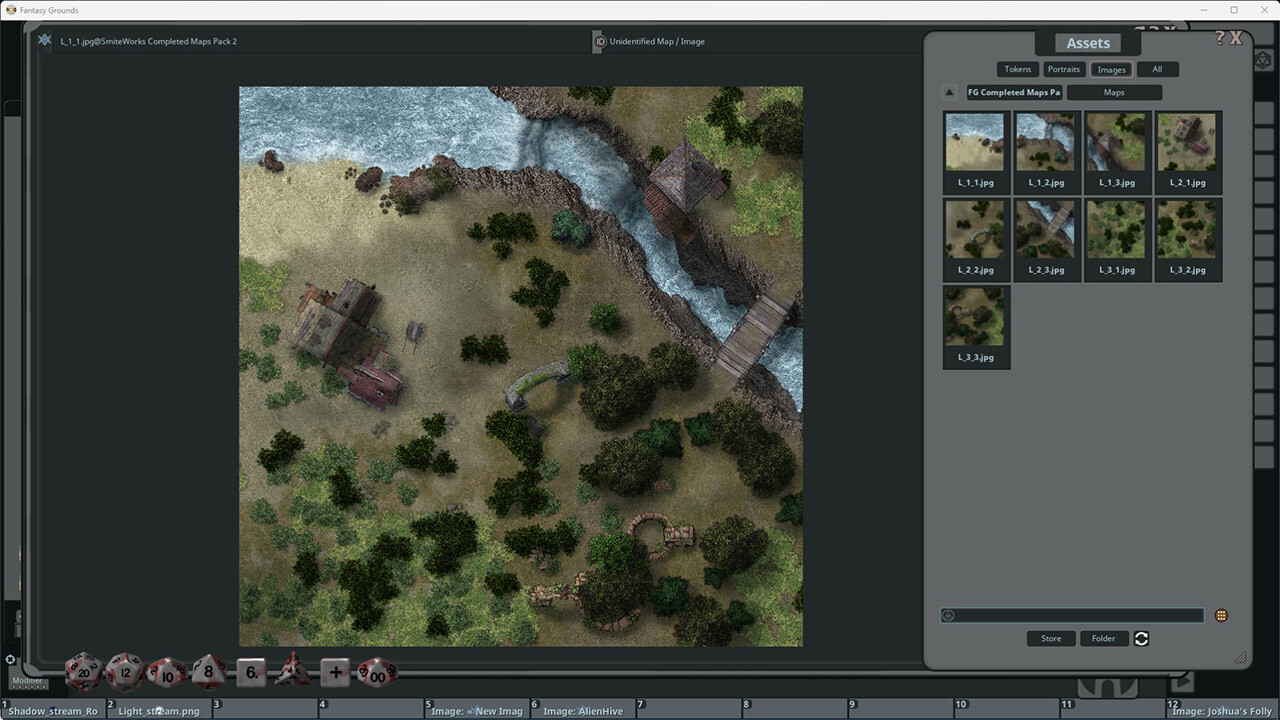Toggle the Tokens asset filter
The height and width of the screenshot is (720, 1280).
tap(1017, 69)
